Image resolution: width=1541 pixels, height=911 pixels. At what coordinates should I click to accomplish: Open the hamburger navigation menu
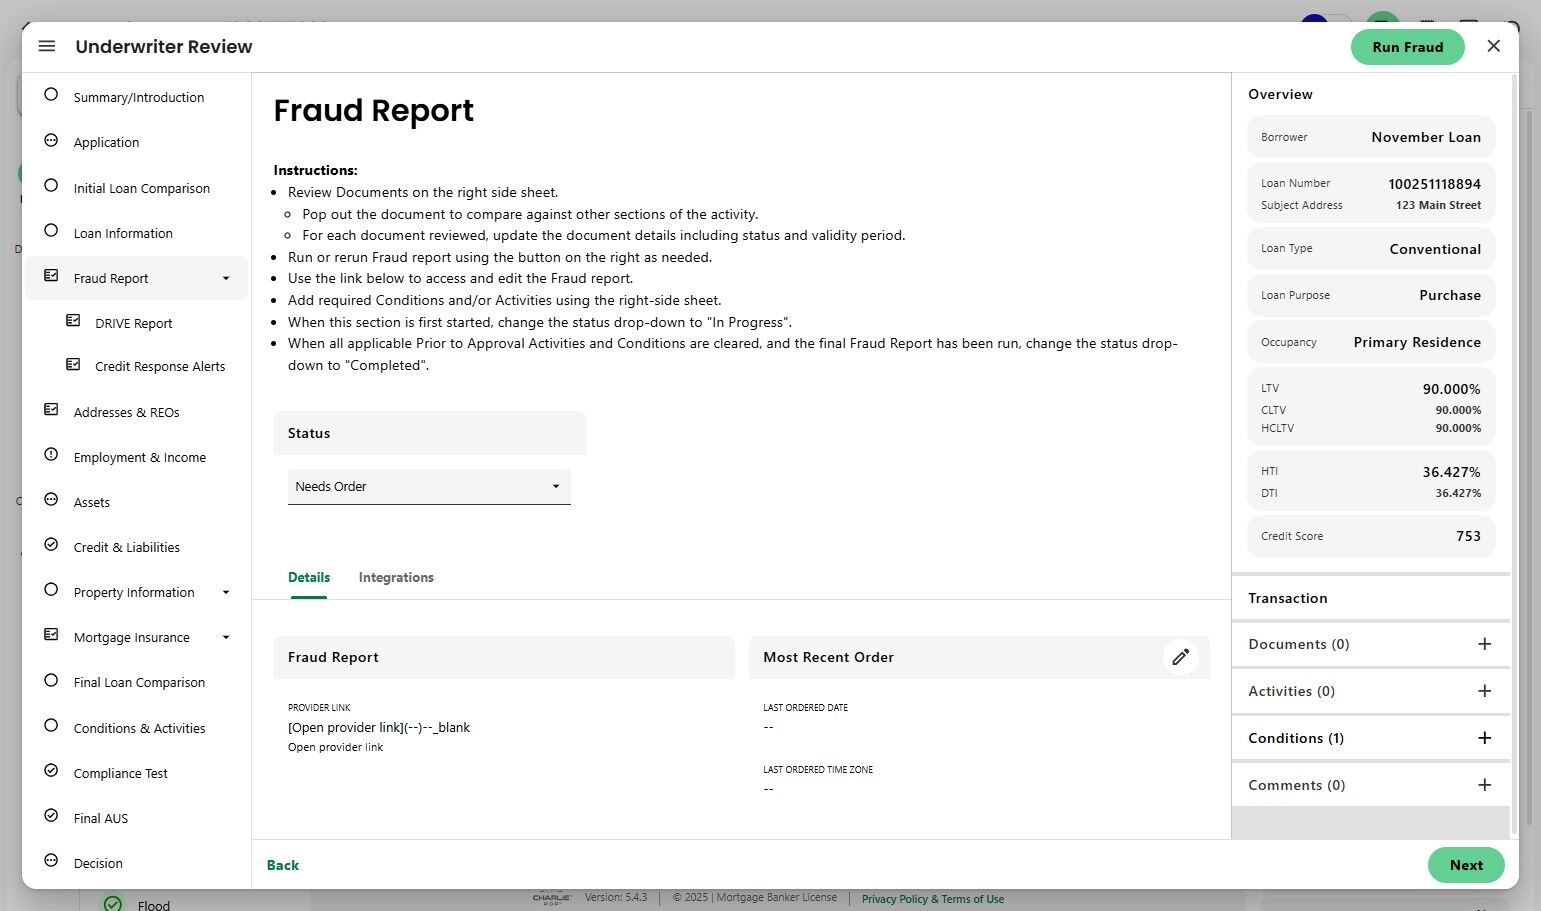click(47, 47)
